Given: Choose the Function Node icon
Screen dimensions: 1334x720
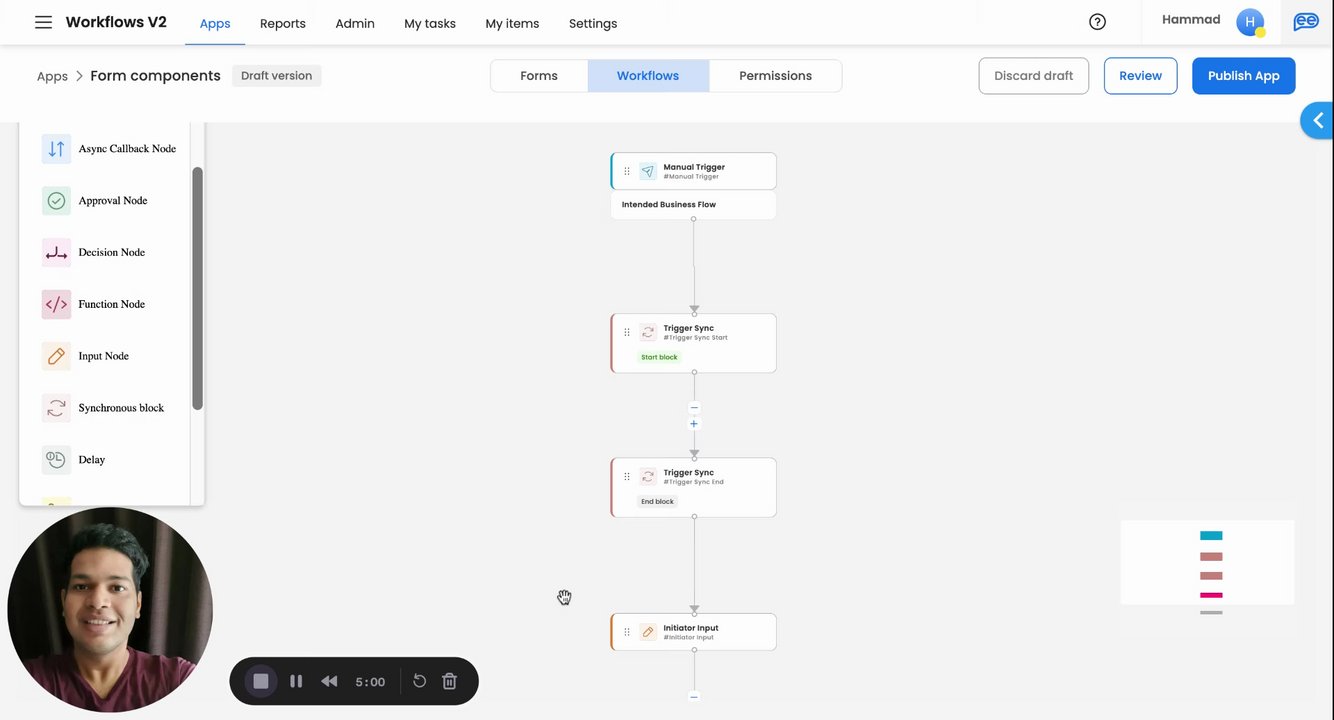Looking at the screenshot, I should tap(56, 305).
